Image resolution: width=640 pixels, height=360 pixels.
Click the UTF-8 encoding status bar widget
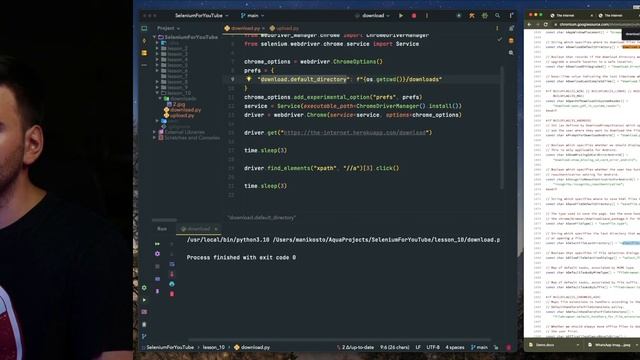(433, 347)
